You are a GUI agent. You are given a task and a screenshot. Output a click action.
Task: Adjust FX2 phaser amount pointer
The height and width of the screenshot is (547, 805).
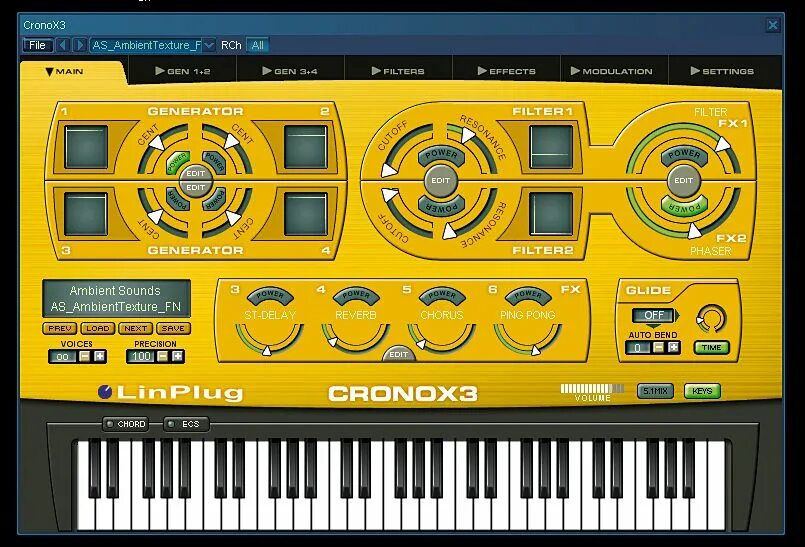coord(694,231)
